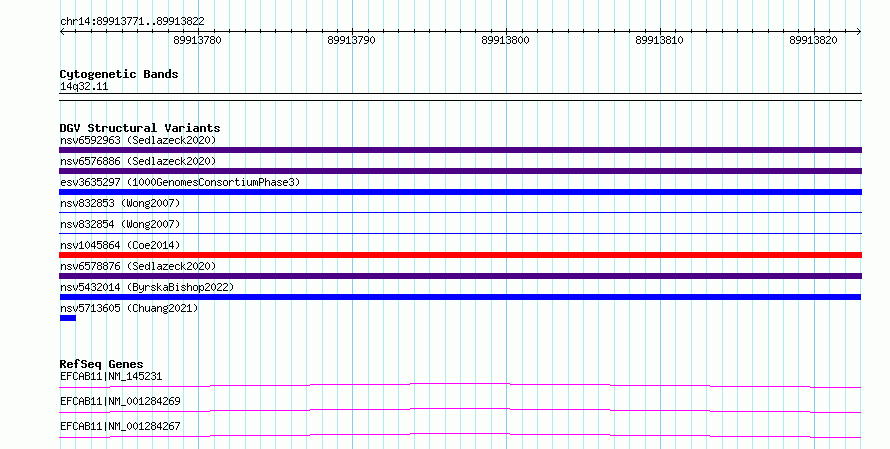The width and height of the screenshot is (890, 449).
Task: Click the thin blue line under nsv832853
Action: 460,212
